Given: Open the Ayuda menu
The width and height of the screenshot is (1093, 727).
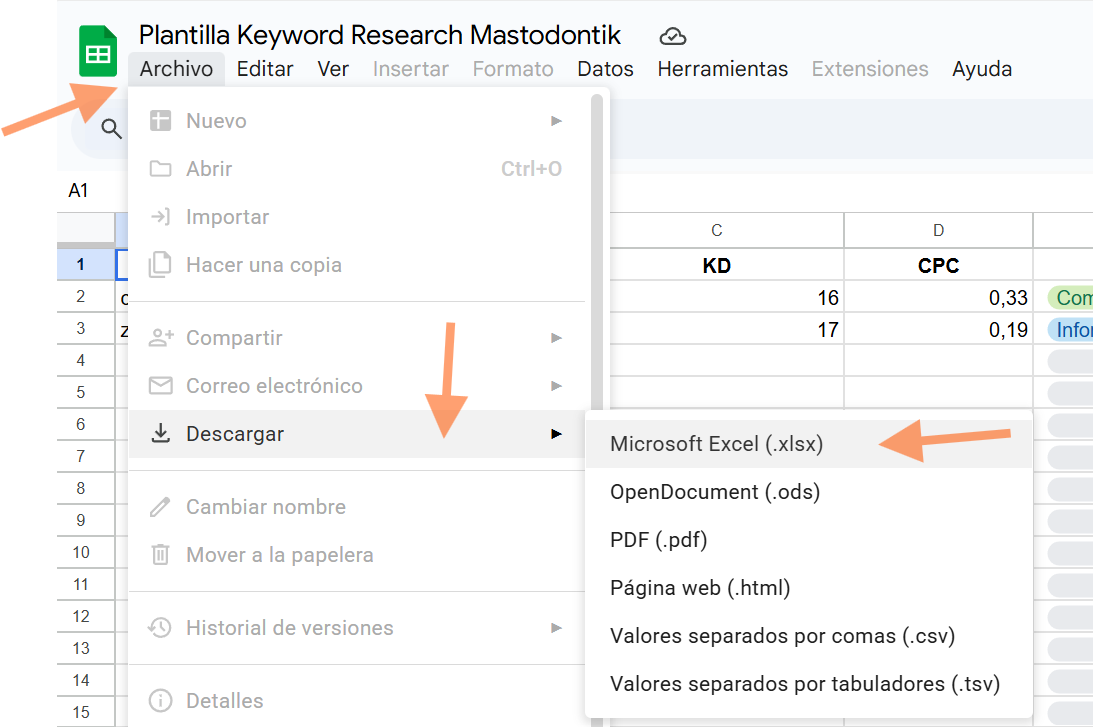Looking at the screenshot, I should click(x=982, y=69).
